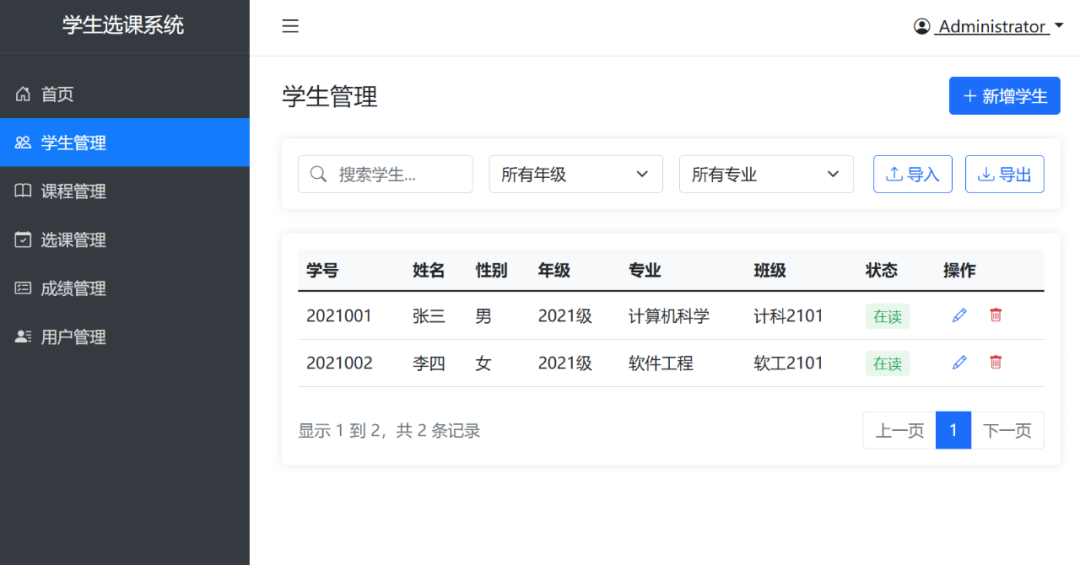The height and width of the screenshot is (565, 1080).
Task: Edit student 张三 with pencil icon
Action: [x=959, y=316]
